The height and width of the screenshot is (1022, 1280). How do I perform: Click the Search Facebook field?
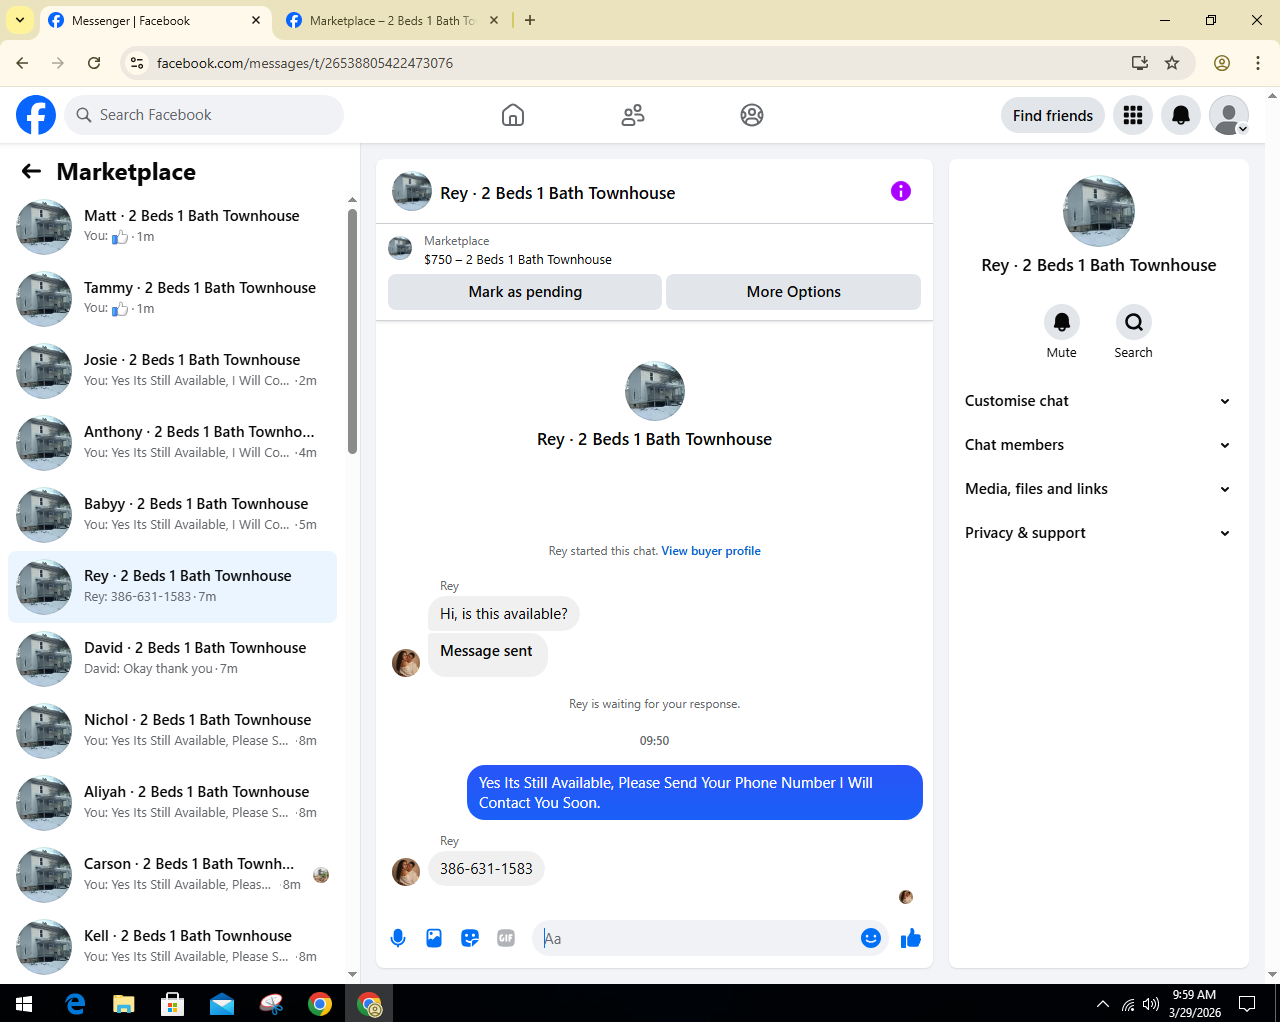click(204, 115)
